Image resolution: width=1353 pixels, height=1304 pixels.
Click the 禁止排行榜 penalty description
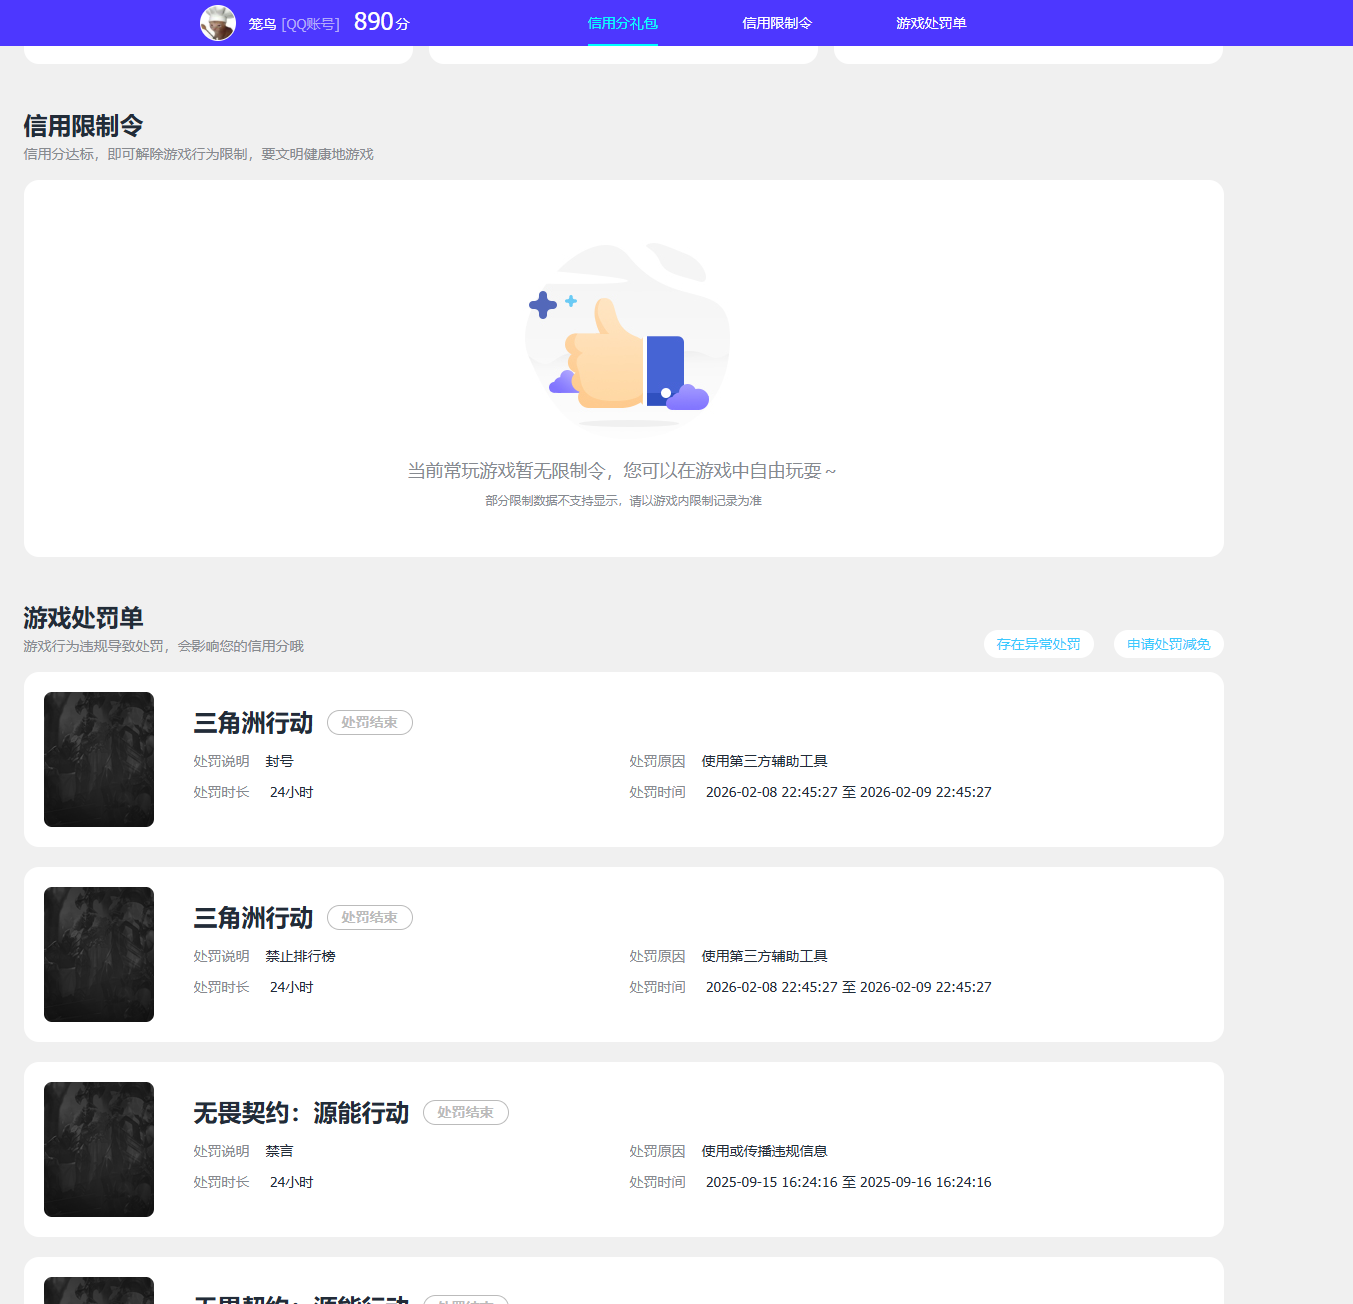click(x=300, y=956)
